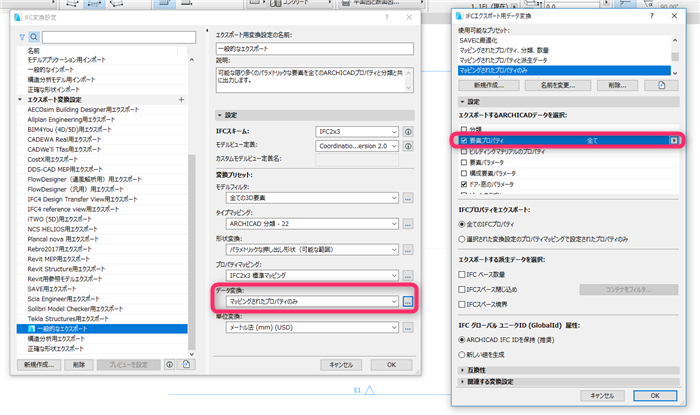
Task: Click the plus icon beside エクスポート変換設定
Action: (x=181, y=100)
